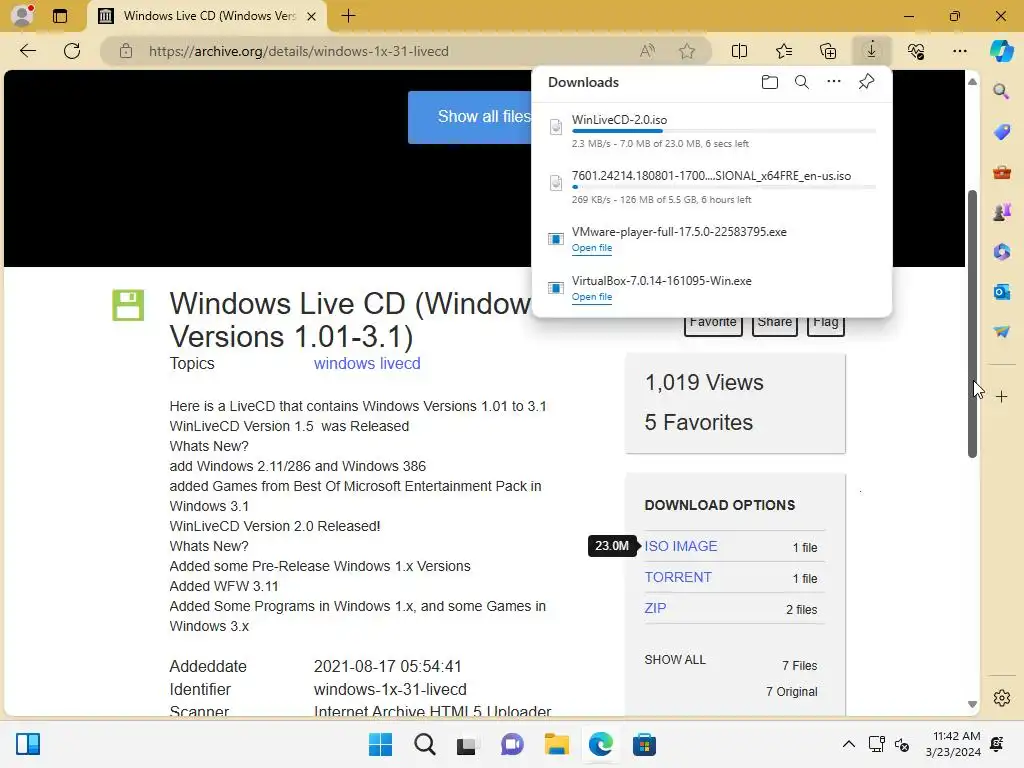Download the TORRENT option
The width and height of the screenshot is (1024, 768).
click(x=678, y=577)
